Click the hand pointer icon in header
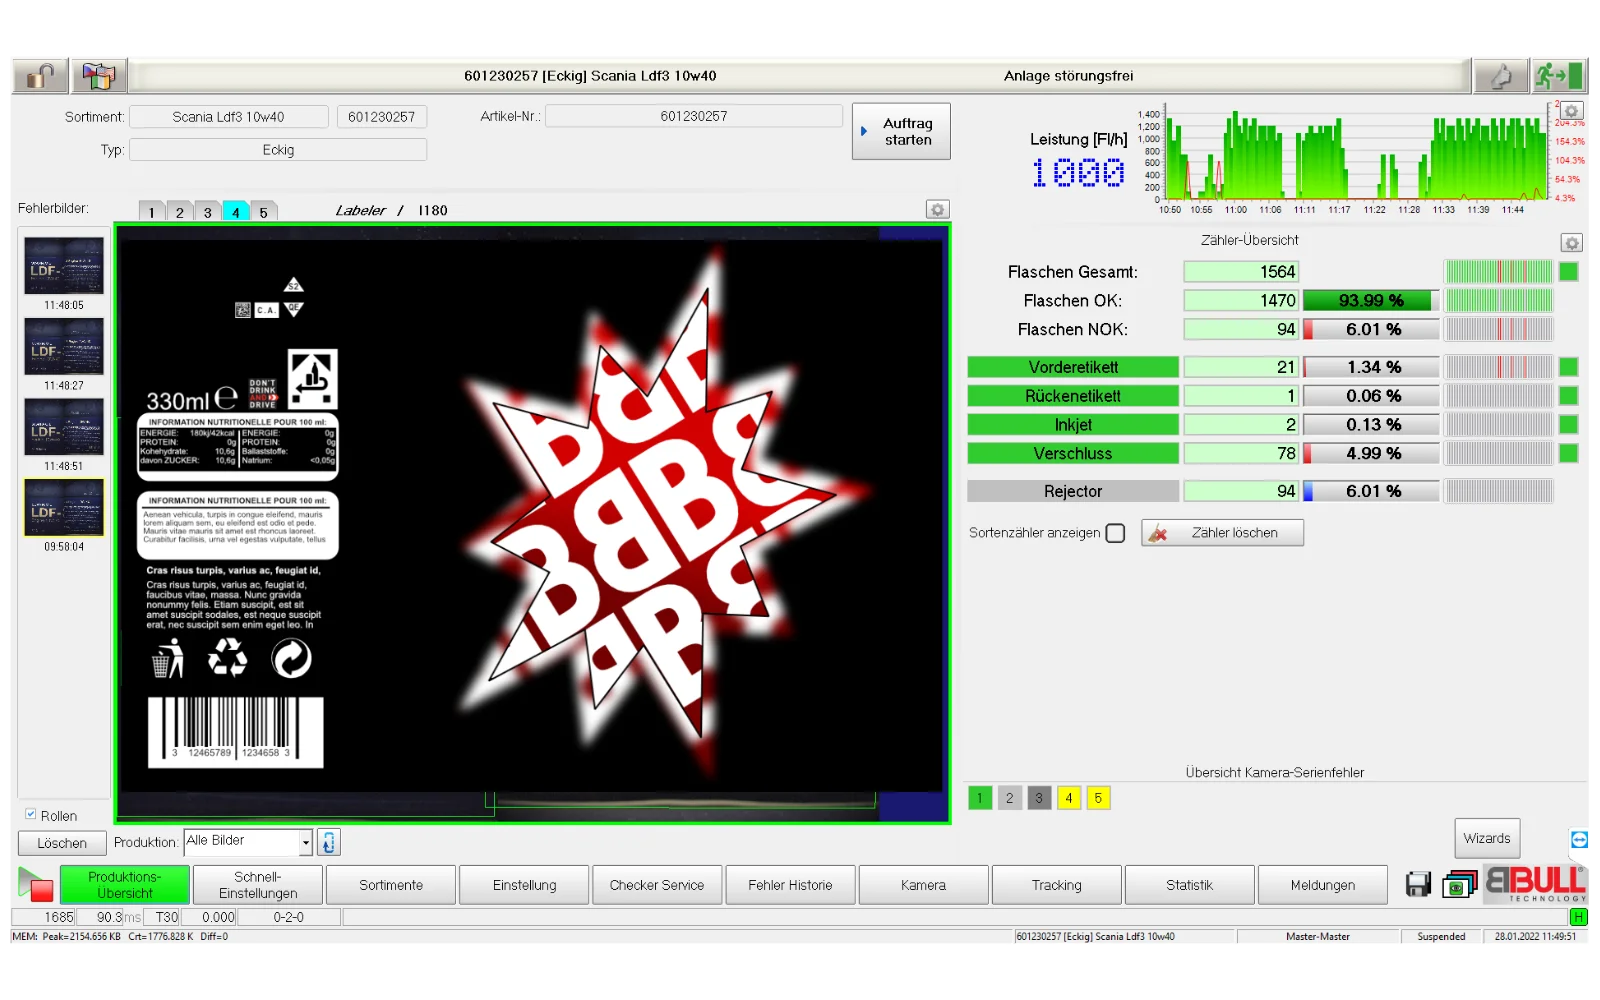Viewport: 1600px width, 1000px height. 1501,76
